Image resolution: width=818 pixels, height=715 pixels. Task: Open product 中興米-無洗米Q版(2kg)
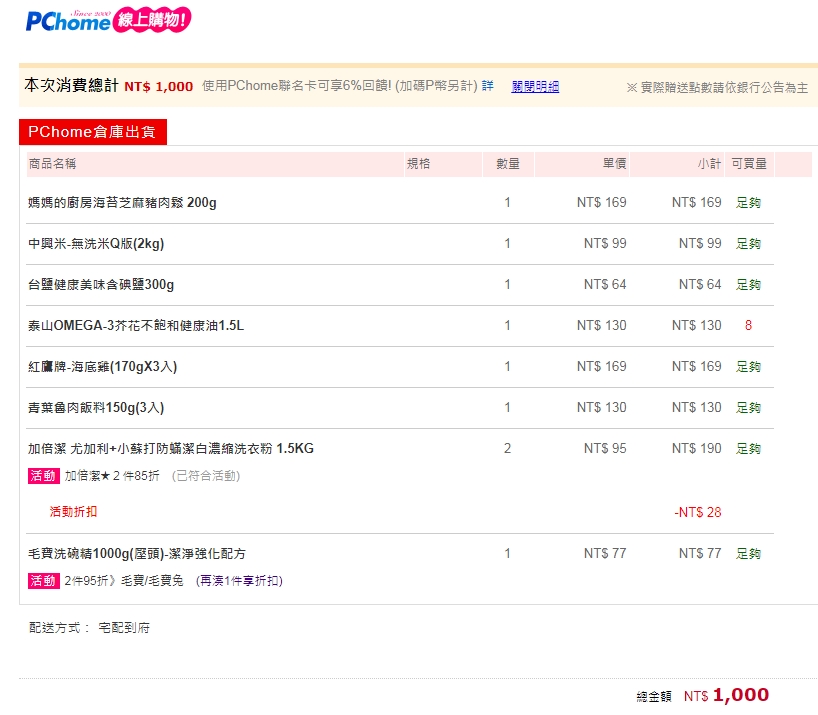pyautogui.click(x=96, y=244)
